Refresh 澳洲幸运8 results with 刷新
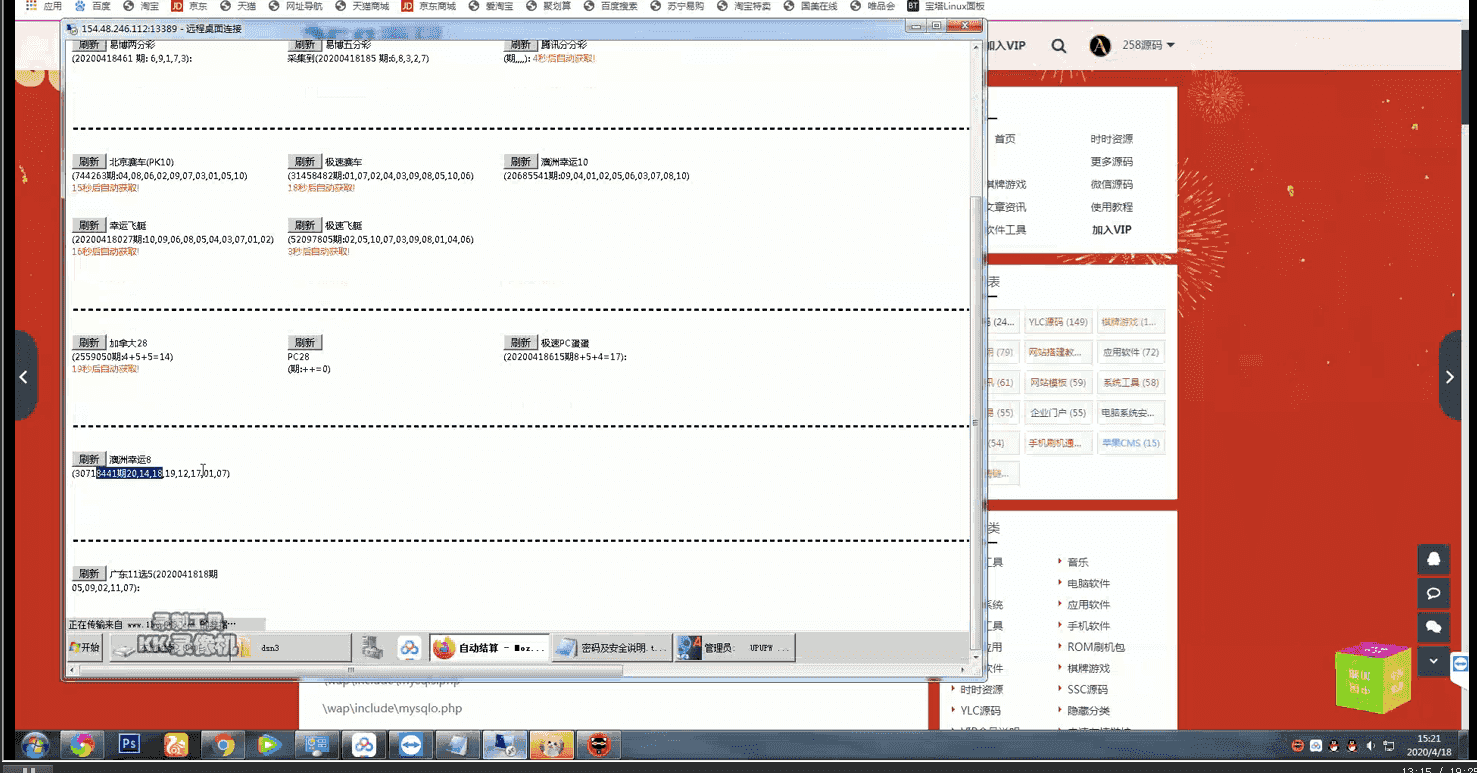Viewport: 1477px width, 773px height. (89, 459)
